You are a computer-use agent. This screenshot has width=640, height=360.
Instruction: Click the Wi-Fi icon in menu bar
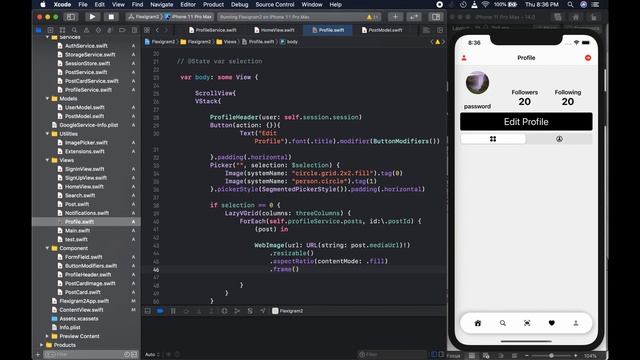pyautogui.click(x=485, y=4)
